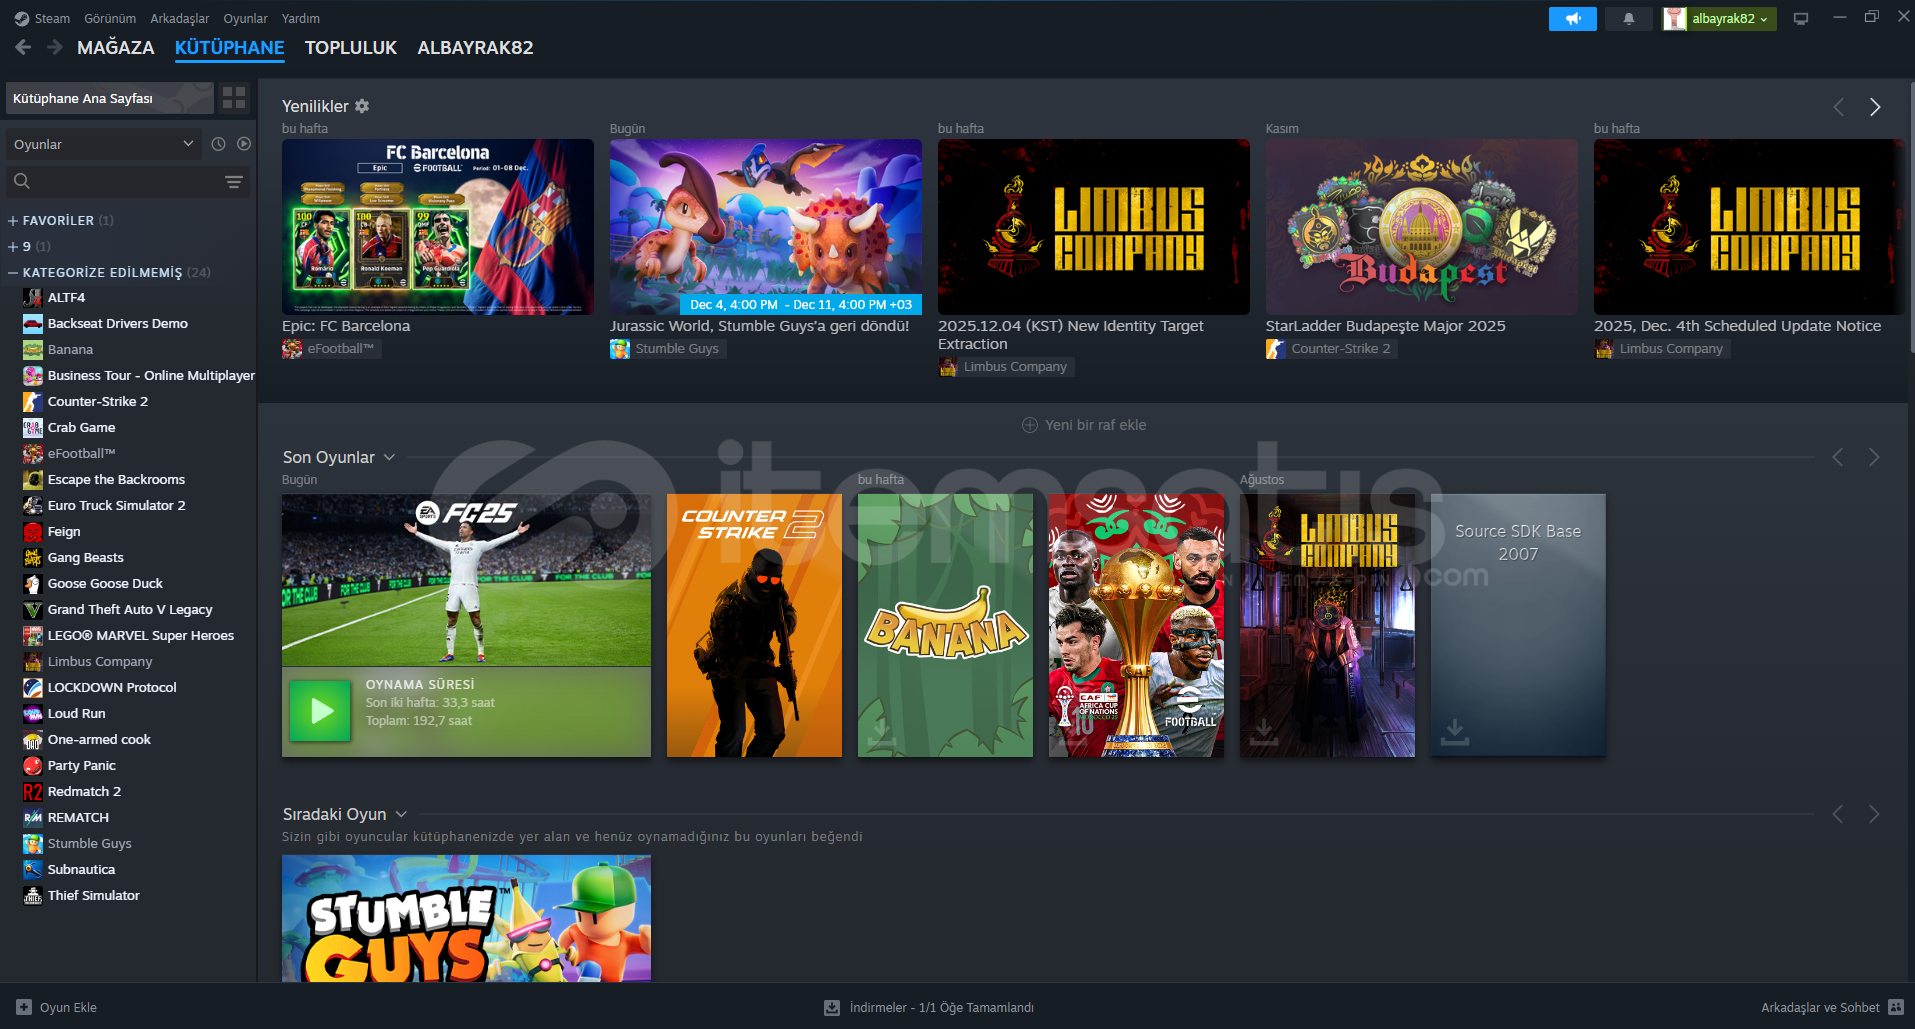Go forward with the right arrow icon
This screenshot has height=1029, width=1915.
pyautogui.click(x=55, y=47)
